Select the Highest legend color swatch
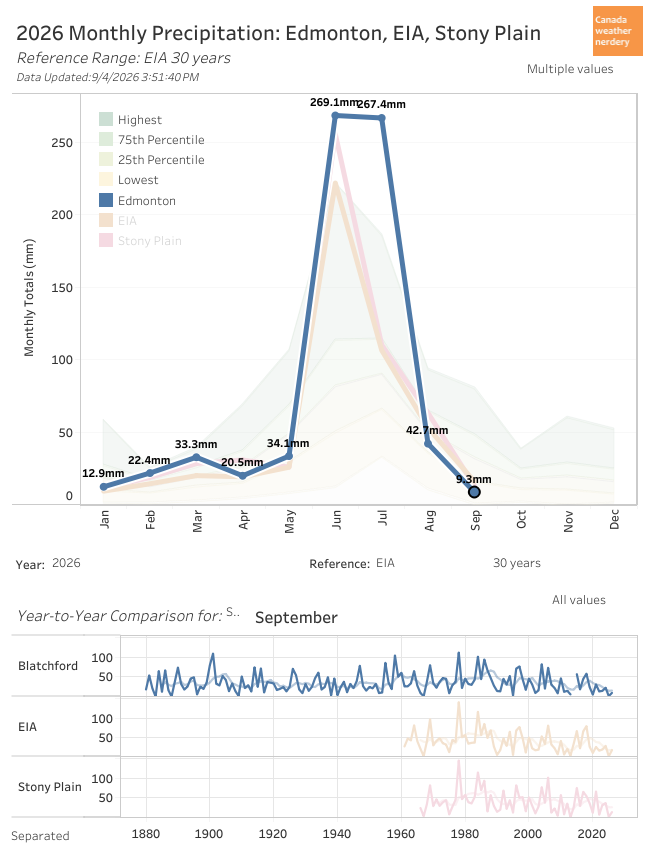Screen dimensions: 649x859 point(106,119)
